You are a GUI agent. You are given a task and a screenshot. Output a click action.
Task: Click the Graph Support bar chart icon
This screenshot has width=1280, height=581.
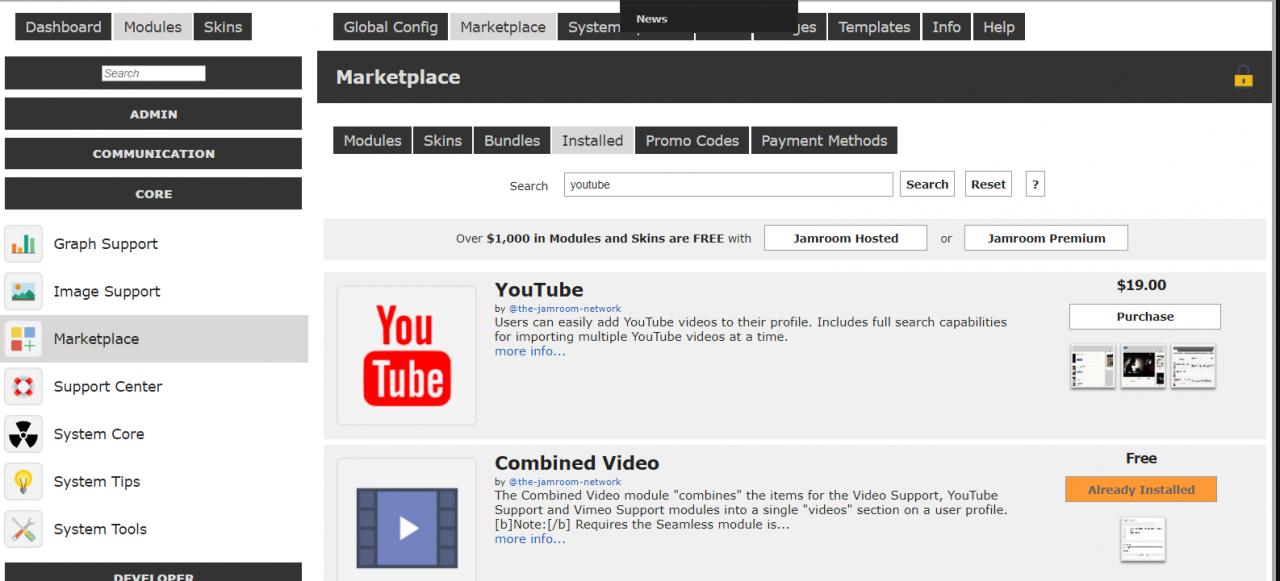24,244
